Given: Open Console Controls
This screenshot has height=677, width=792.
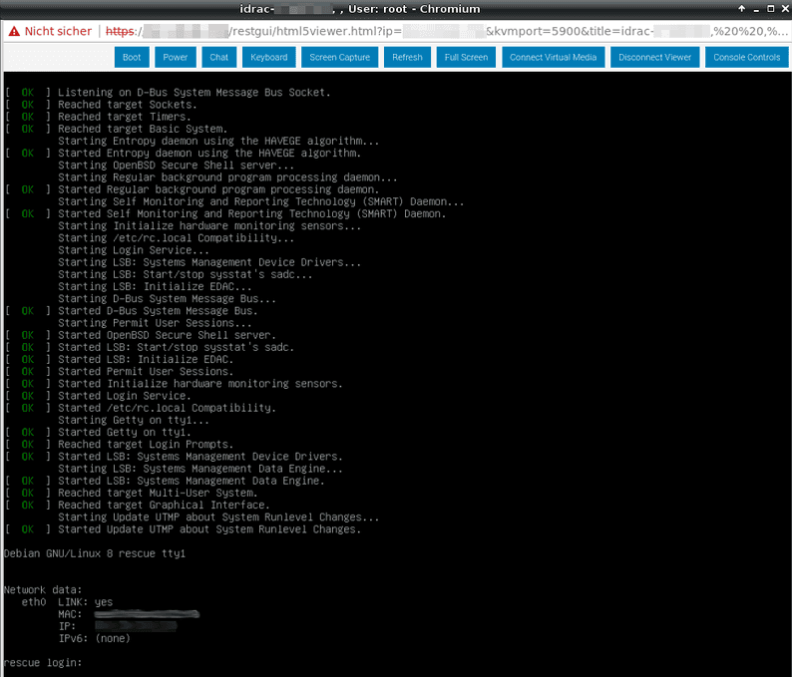Looking at the screenshot, I should [x=746, y=57].
